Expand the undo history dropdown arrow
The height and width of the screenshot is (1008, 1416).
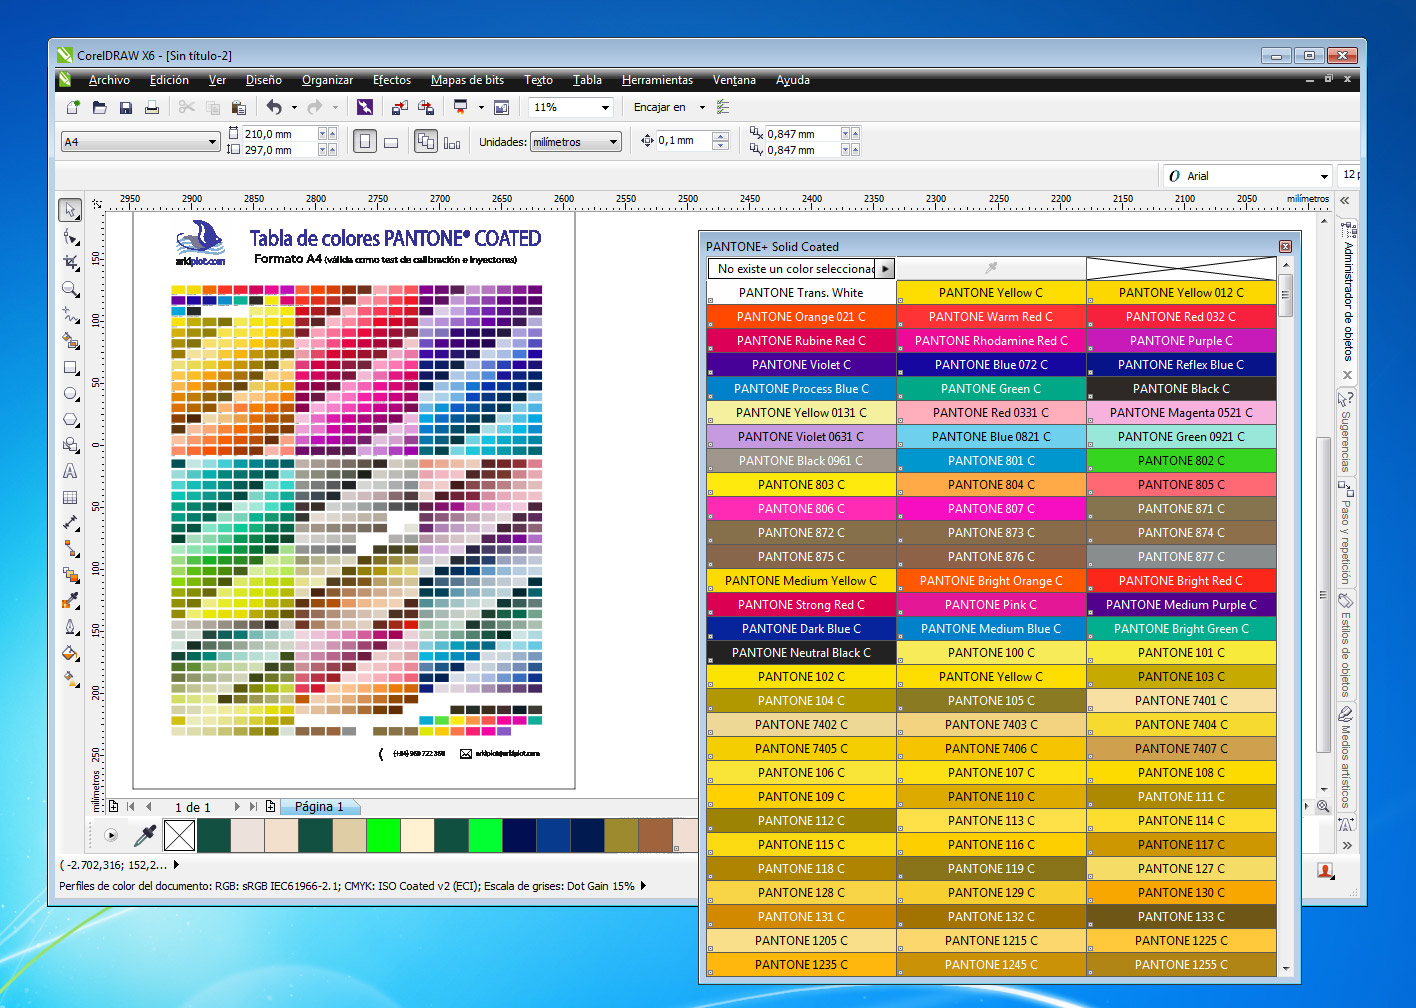[294, 107]
